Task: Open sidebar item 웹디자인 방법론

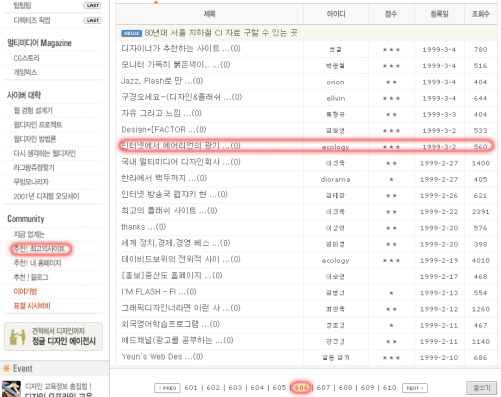Action: point(35,139)
